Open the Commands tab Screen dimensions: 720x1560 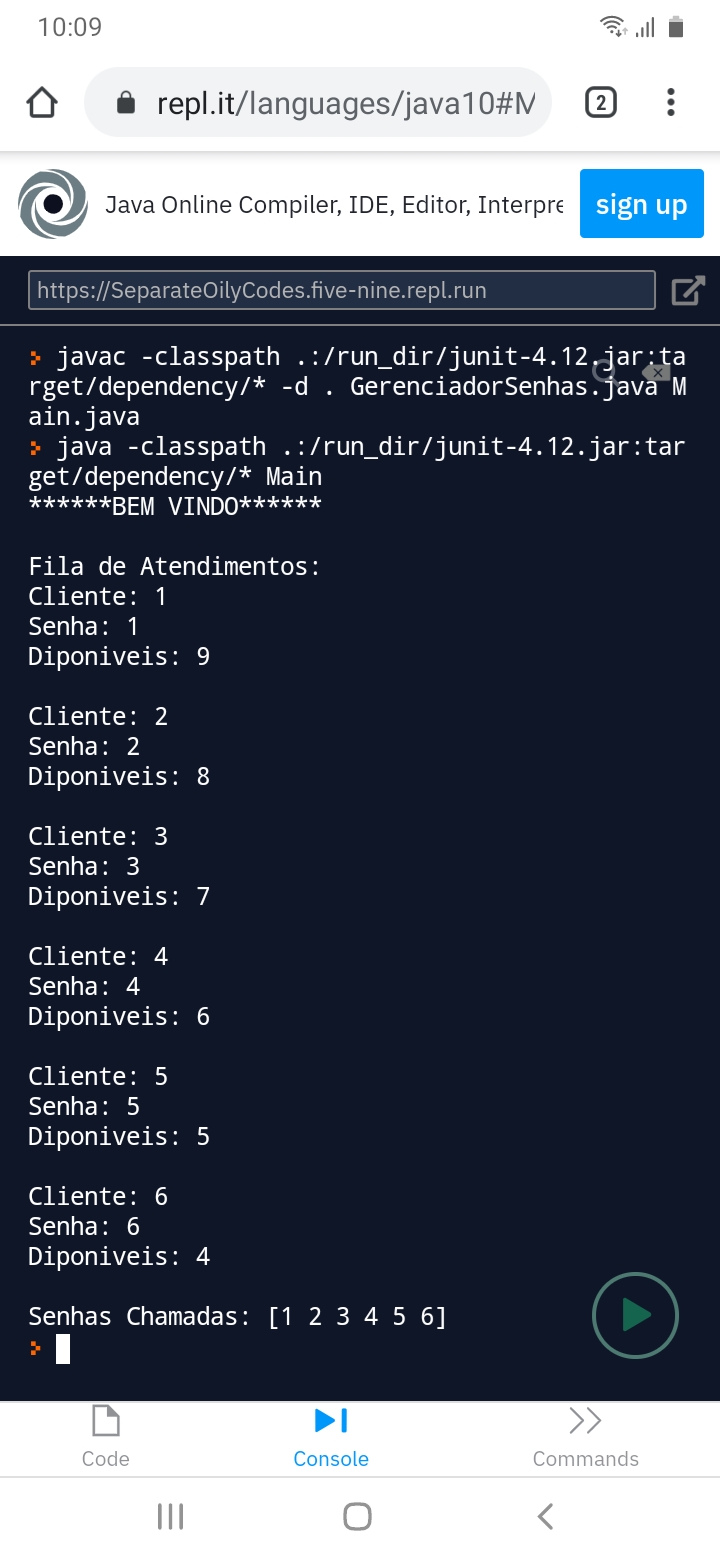click(585, 1437)
